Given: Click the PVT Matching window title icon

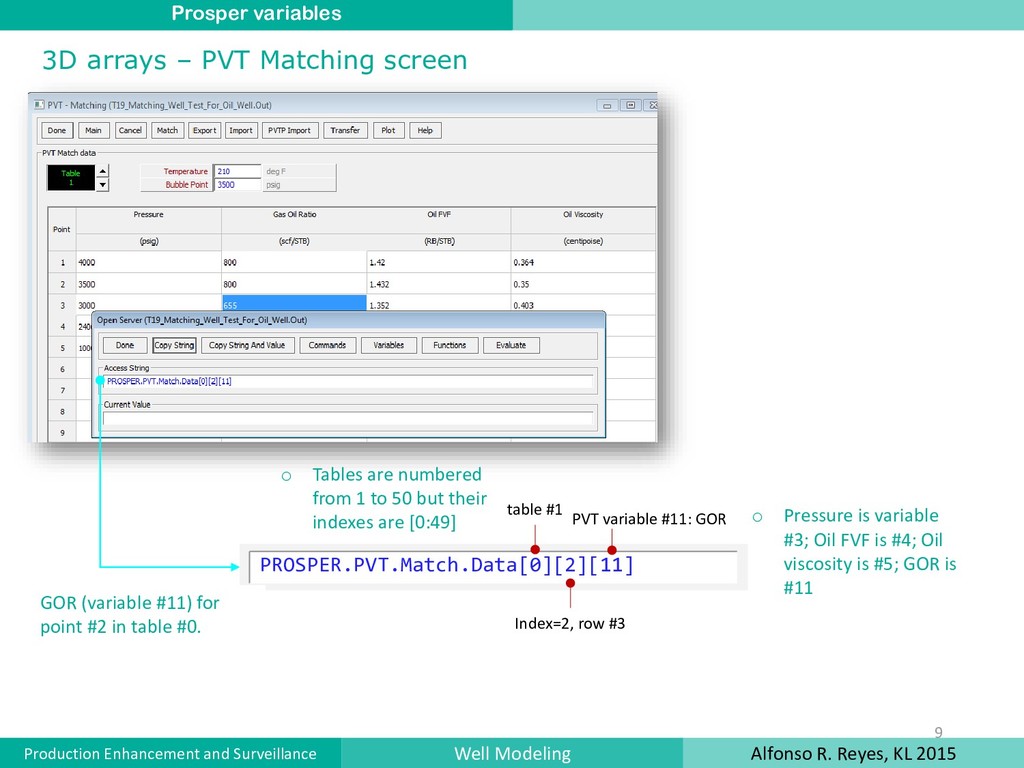Looking at the screenshot, I should pos(39,105).
